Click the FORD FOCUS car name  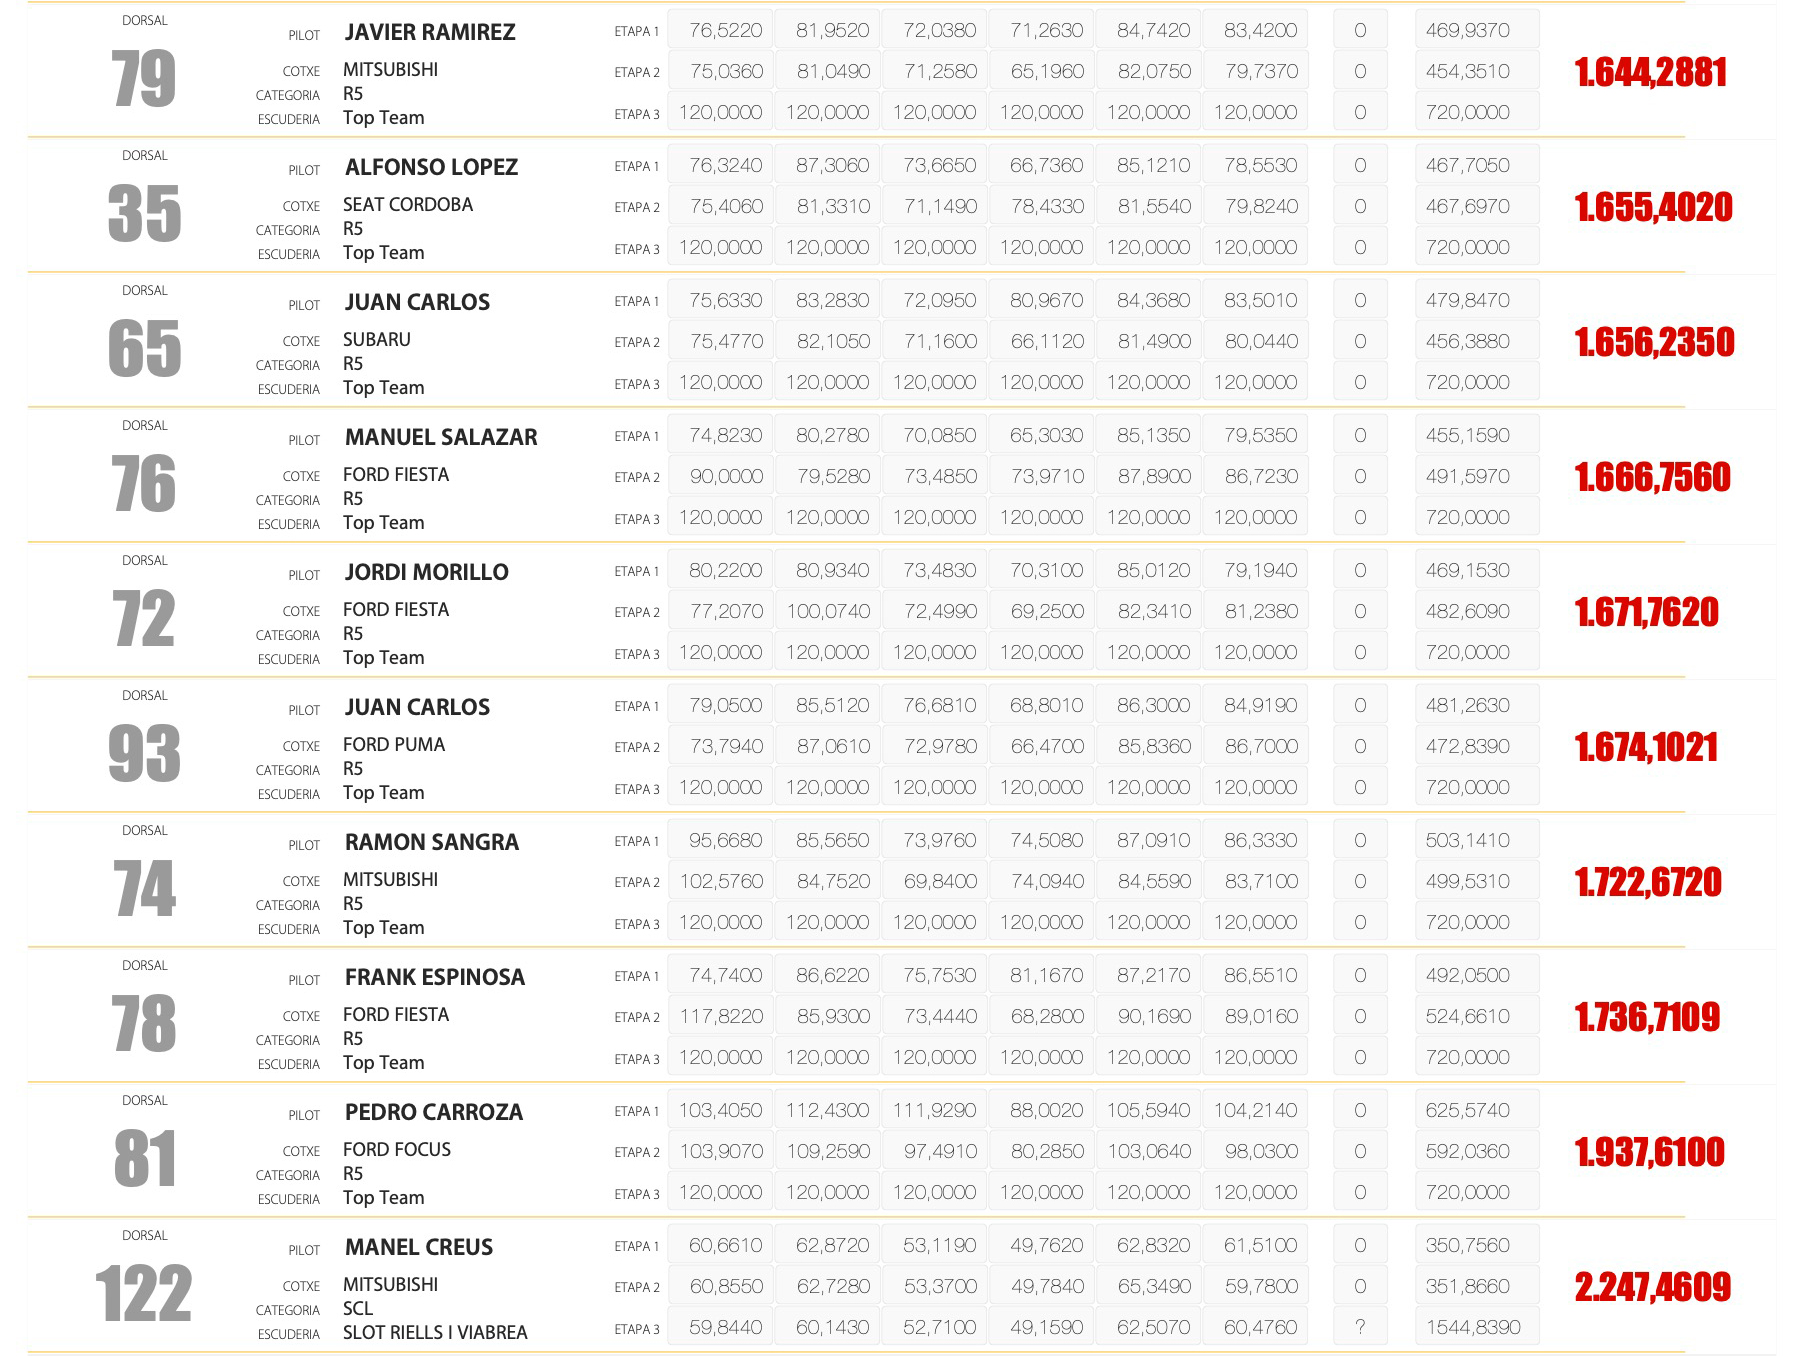click(x=397, y=1149)
